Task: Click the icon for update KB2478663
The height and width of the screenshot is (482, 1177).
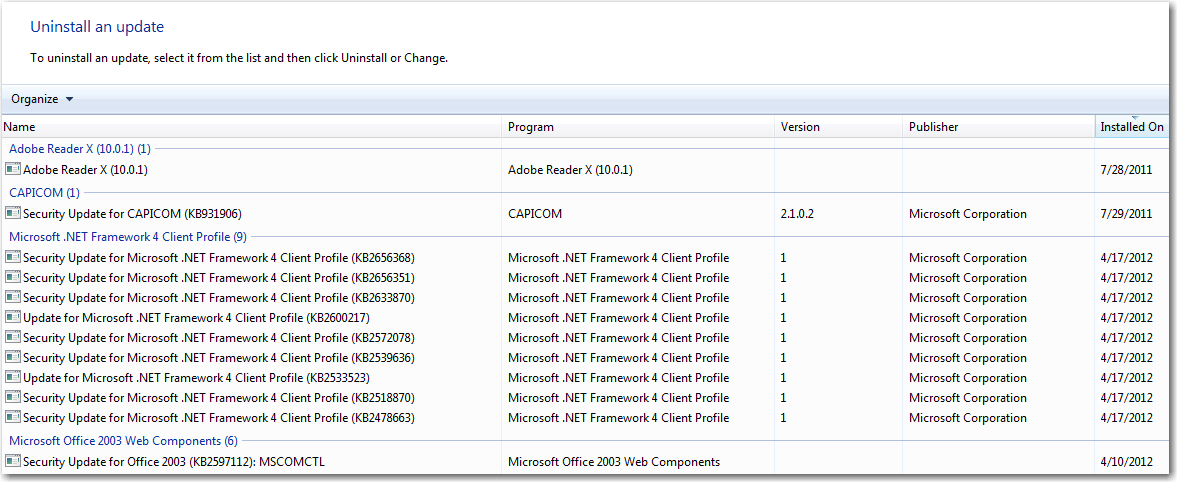Action: coord(13,417)
